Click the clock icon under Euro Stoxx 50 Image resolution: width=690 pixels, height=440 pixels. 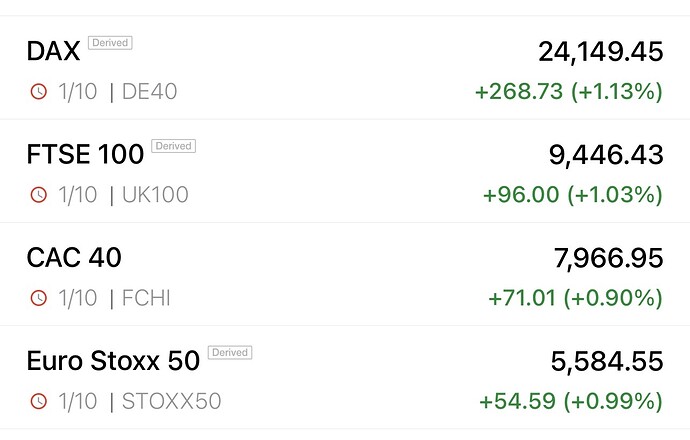coord(39,401)
